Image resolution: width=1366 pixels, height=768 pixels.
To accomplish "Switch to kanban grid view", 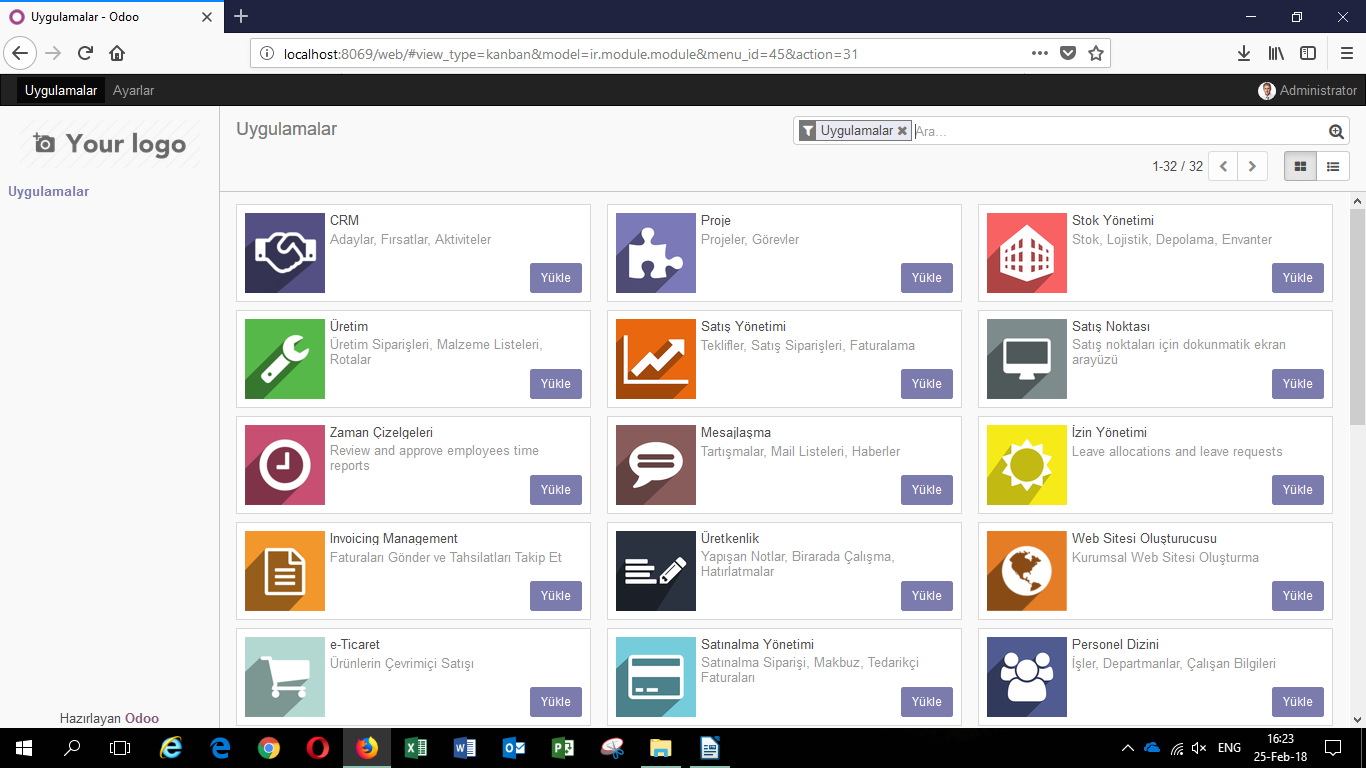I will [x=1300, y=166].
